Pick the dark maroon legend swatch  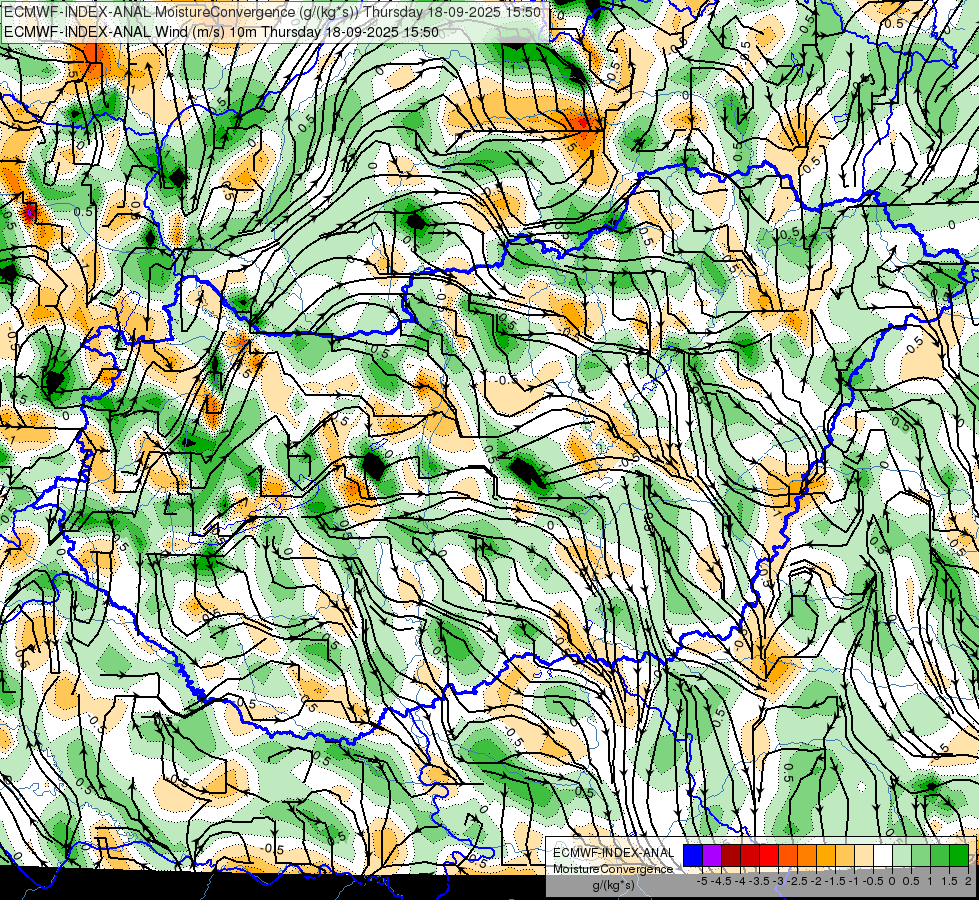pos(731,855)
